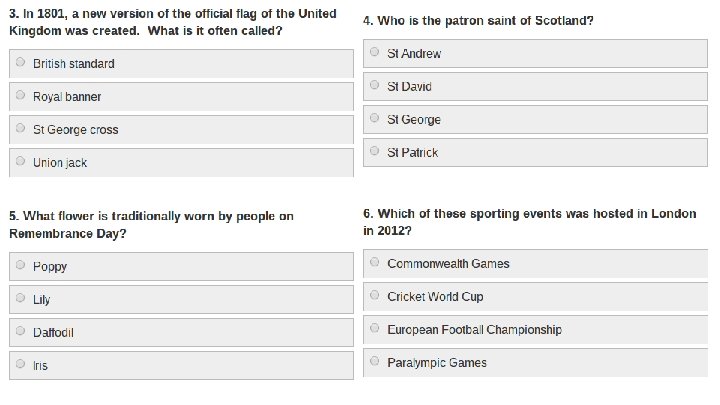
Task: Pick European Football Championship answer
Action: point(374,329)
